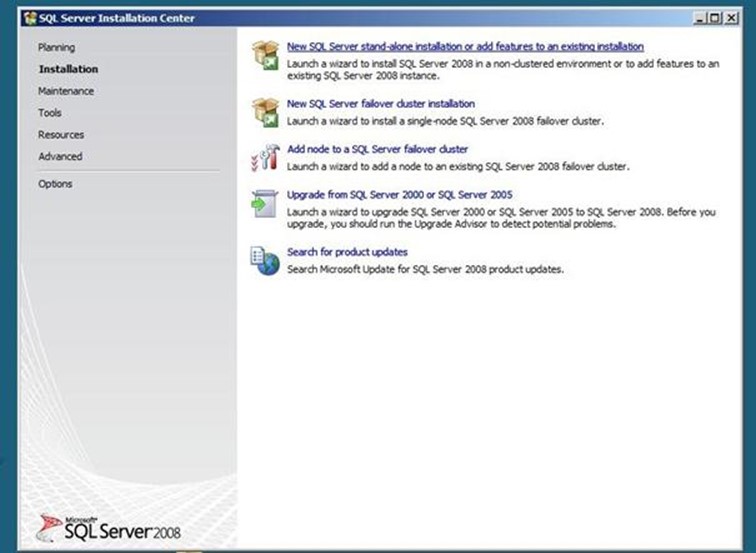Click the SQL Server Installation Center title icon
756x553 pixels.
point(30,18)
